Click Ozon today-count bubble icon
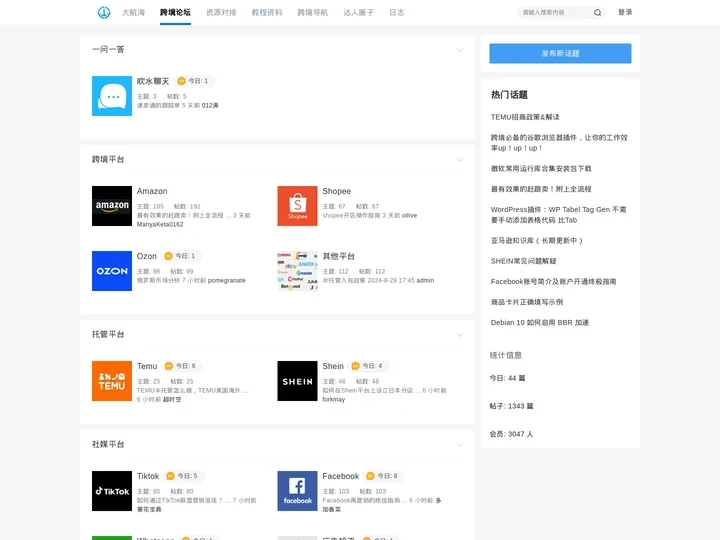 click(169, 256)
